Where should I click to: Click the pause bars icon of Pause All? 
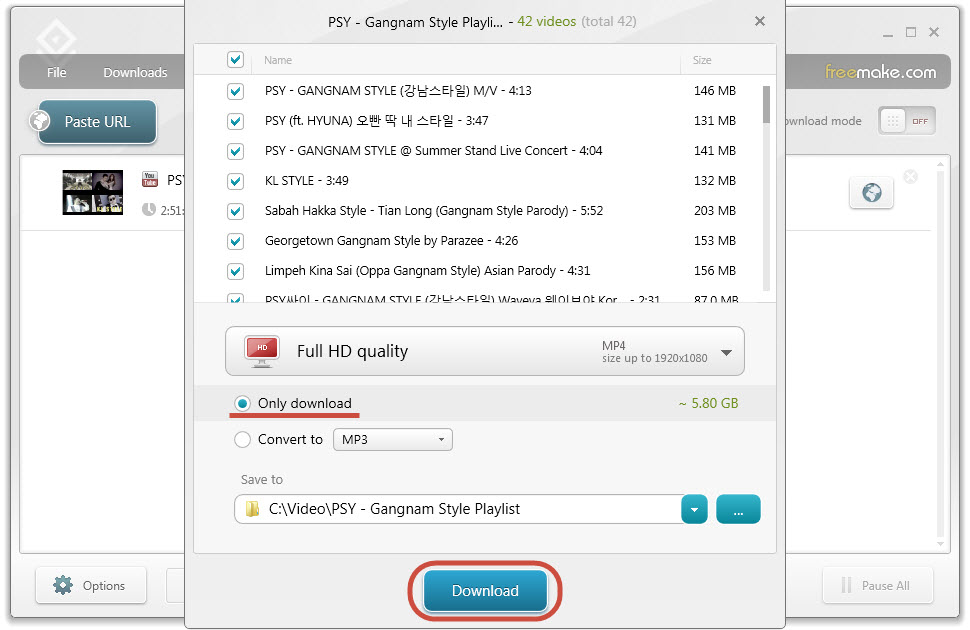click(846, 585)
